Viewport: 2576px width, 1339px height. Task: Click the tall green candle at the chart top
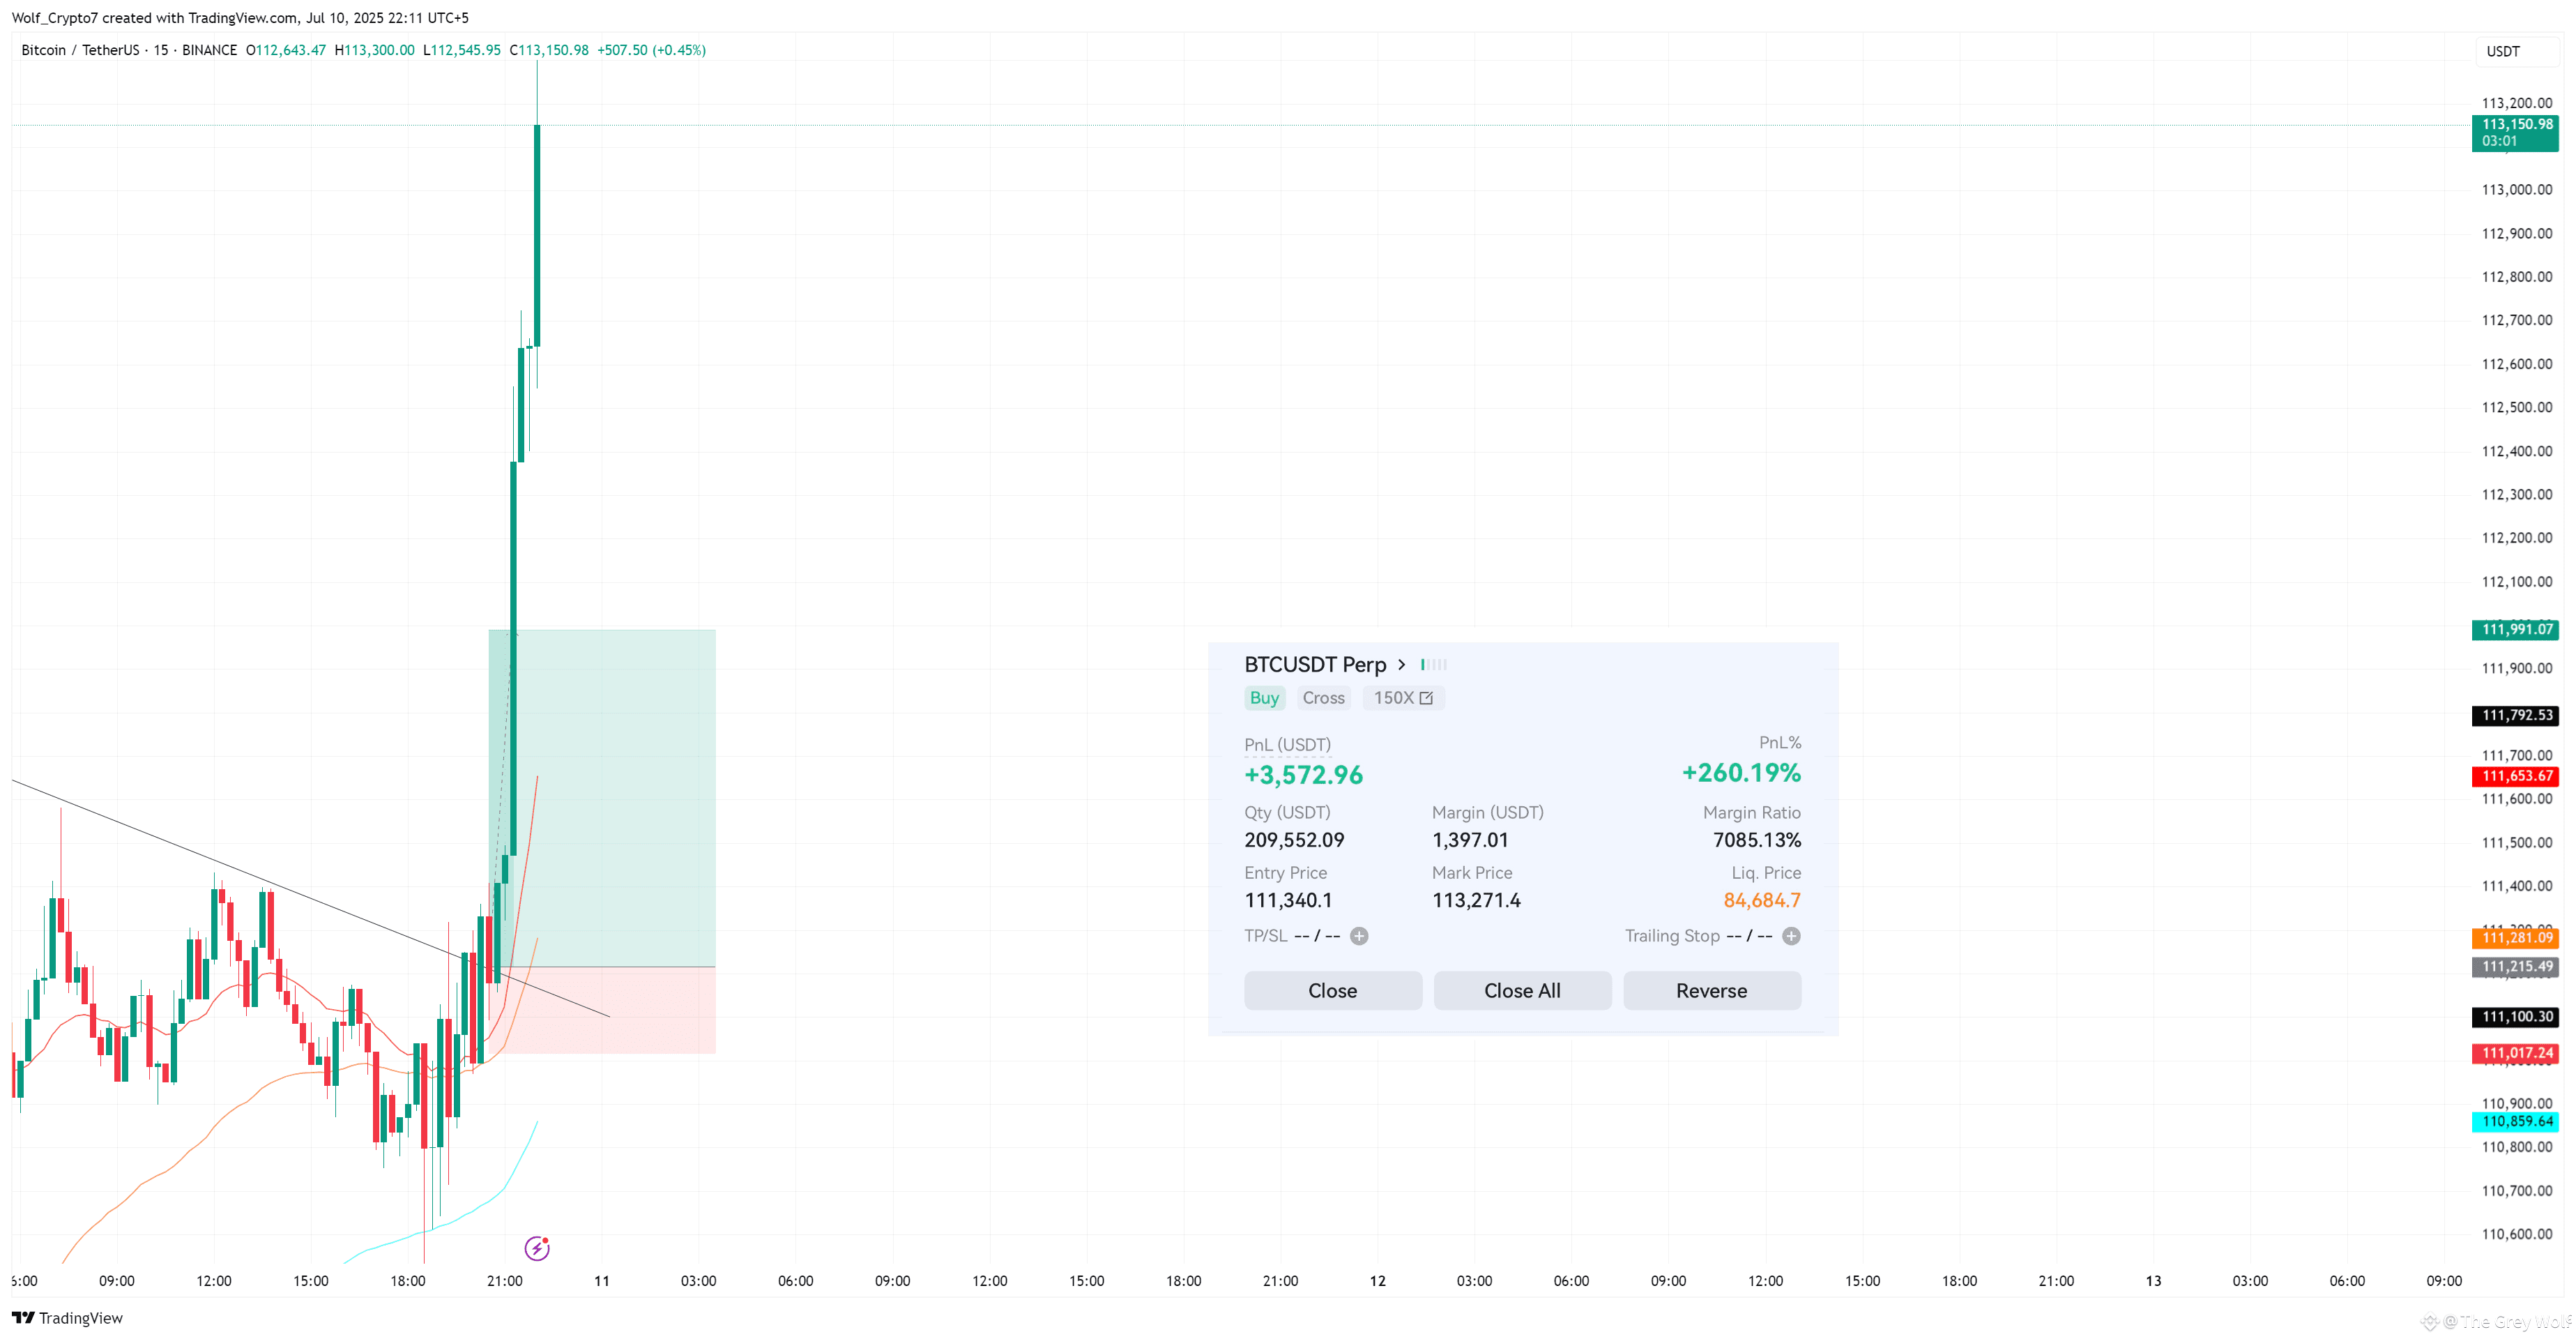[537, 235]
